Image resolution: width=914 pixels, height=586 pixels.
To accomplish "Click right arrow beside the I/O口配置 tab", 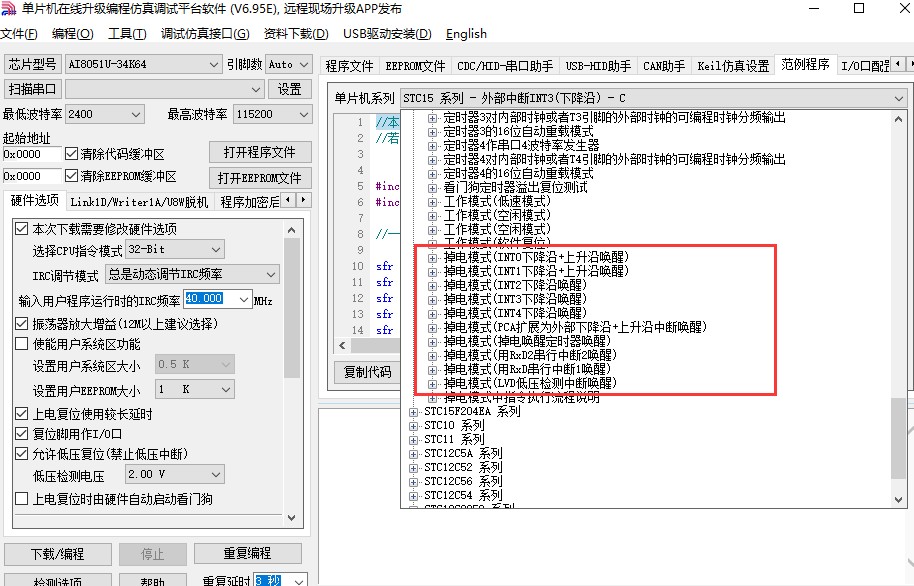I will [x=911, y=63].
